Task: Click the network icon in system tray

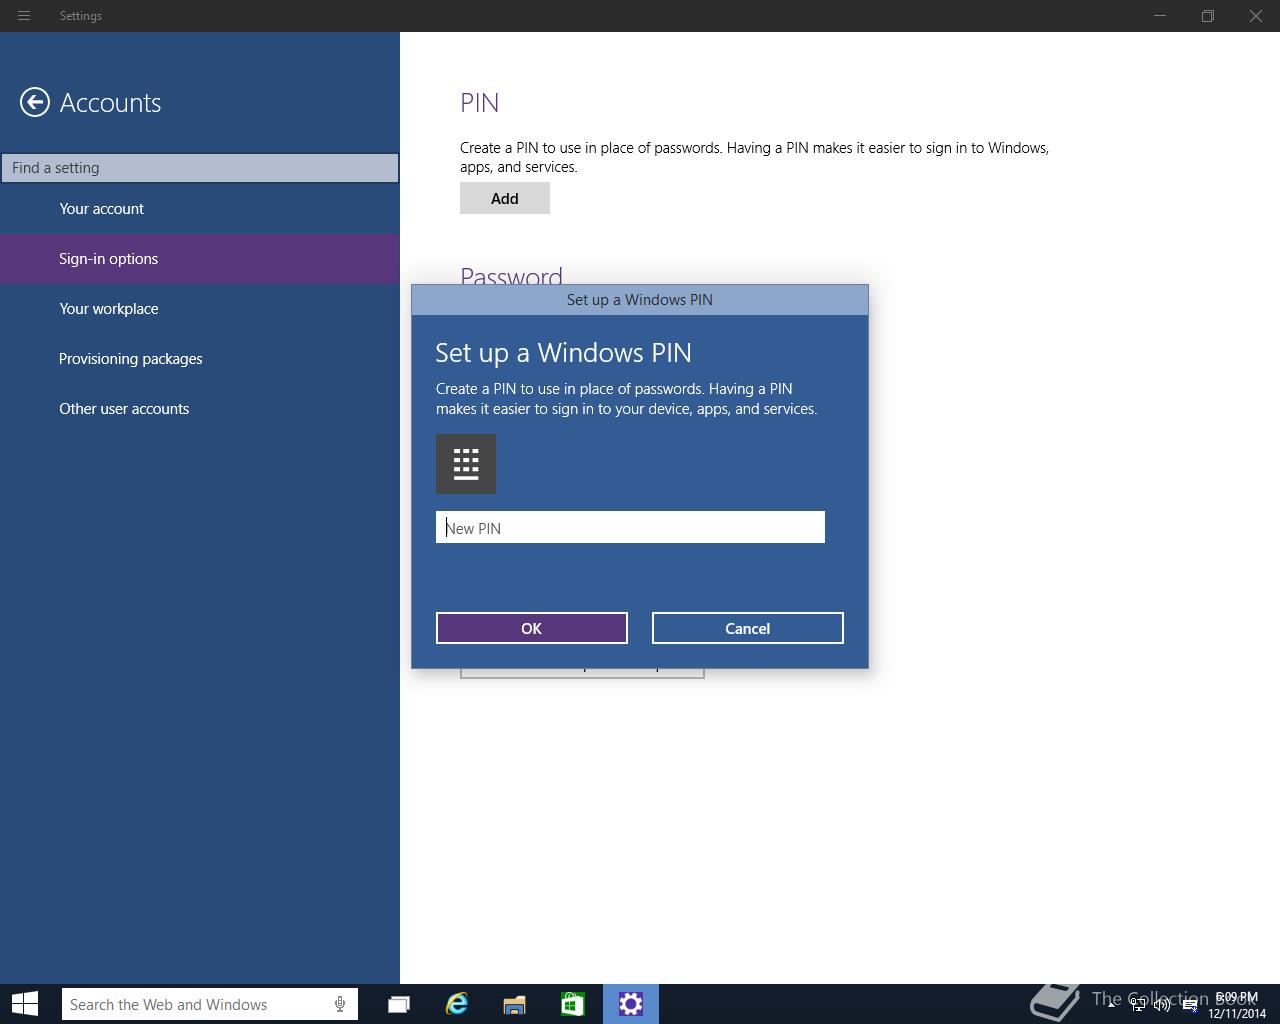Action: click(1138, 1005)
